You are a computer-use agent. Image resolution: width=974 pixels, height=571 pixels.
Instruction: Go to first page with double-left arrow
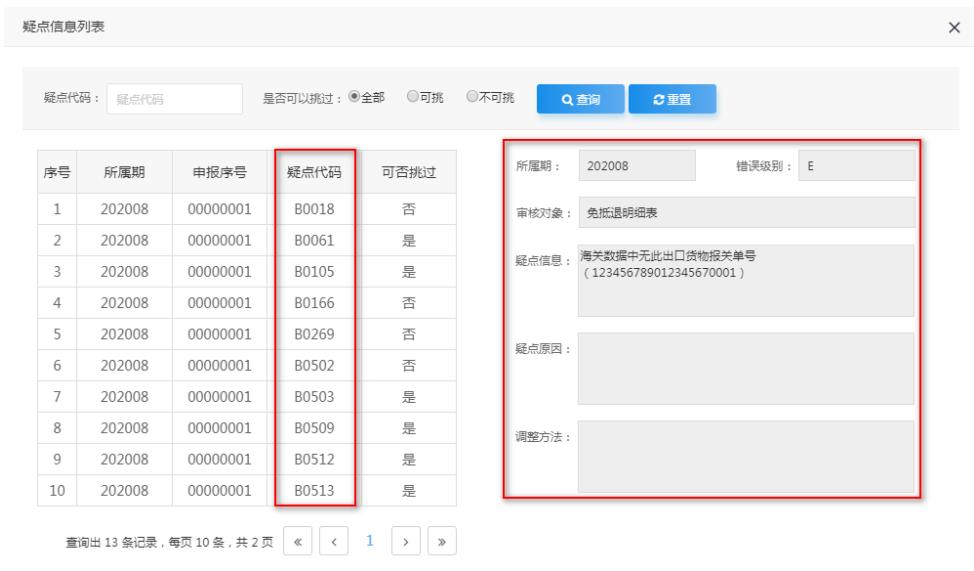tap(297, 541)
